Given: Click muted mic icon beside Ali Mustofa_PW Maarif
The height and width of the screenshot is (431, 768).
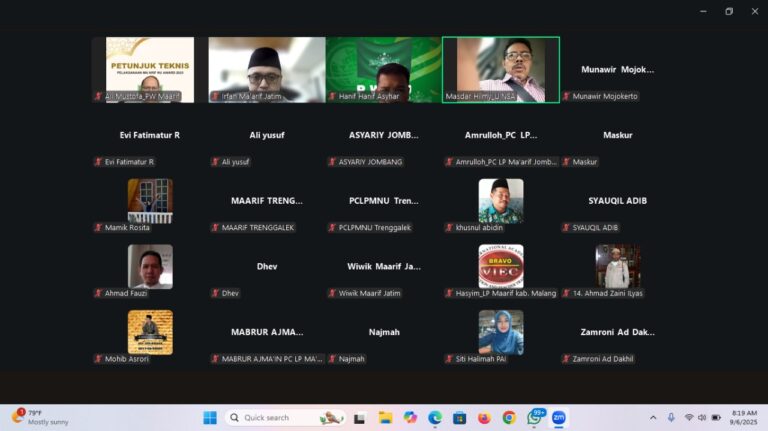Looking at the screenshot, I should [x=98, y=96].
